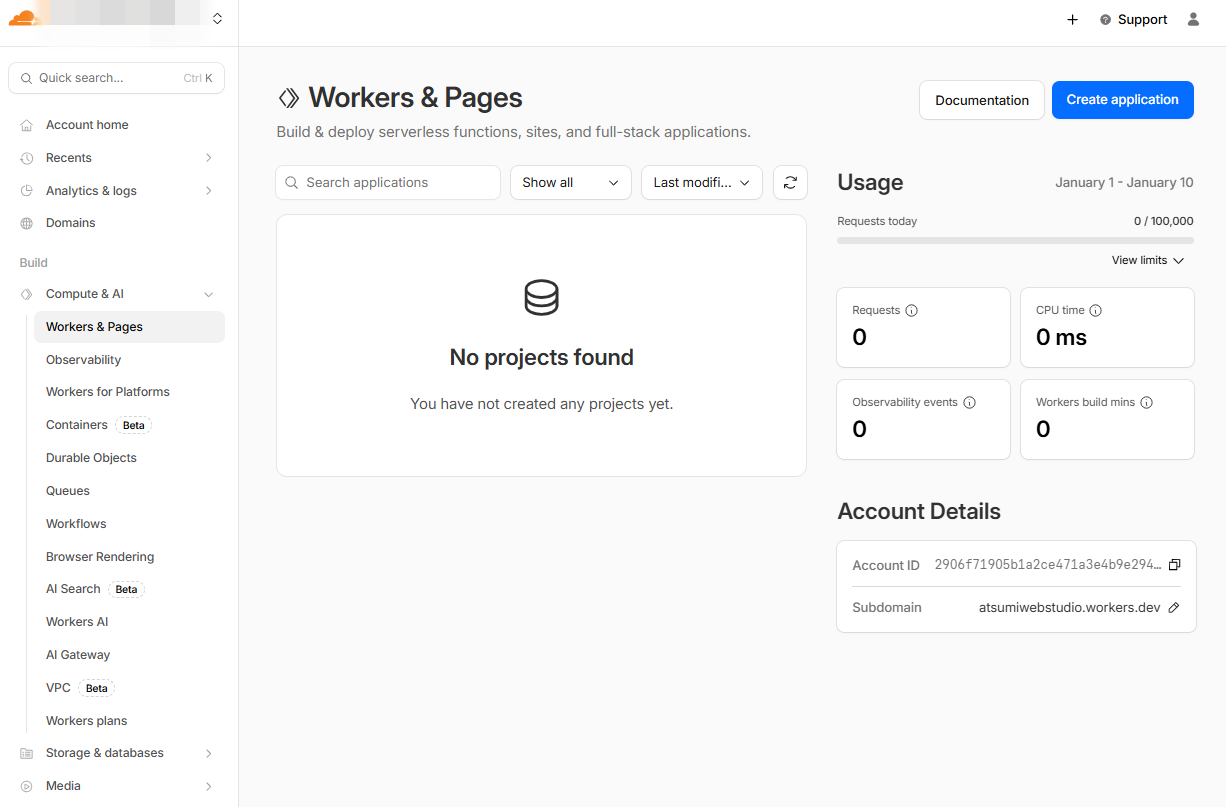This screenshot has width=1226, height=807.
Task: Expand View limits section
Action: coord(1147,260)
